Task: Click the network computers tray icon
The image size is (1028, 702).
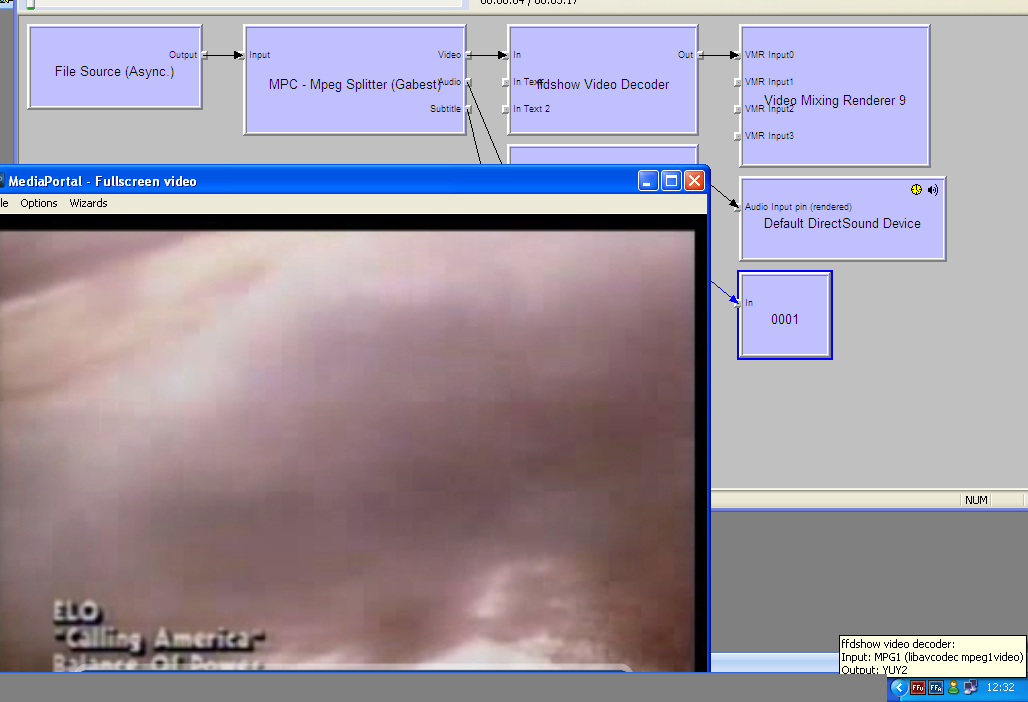Action: coord(971,688)
